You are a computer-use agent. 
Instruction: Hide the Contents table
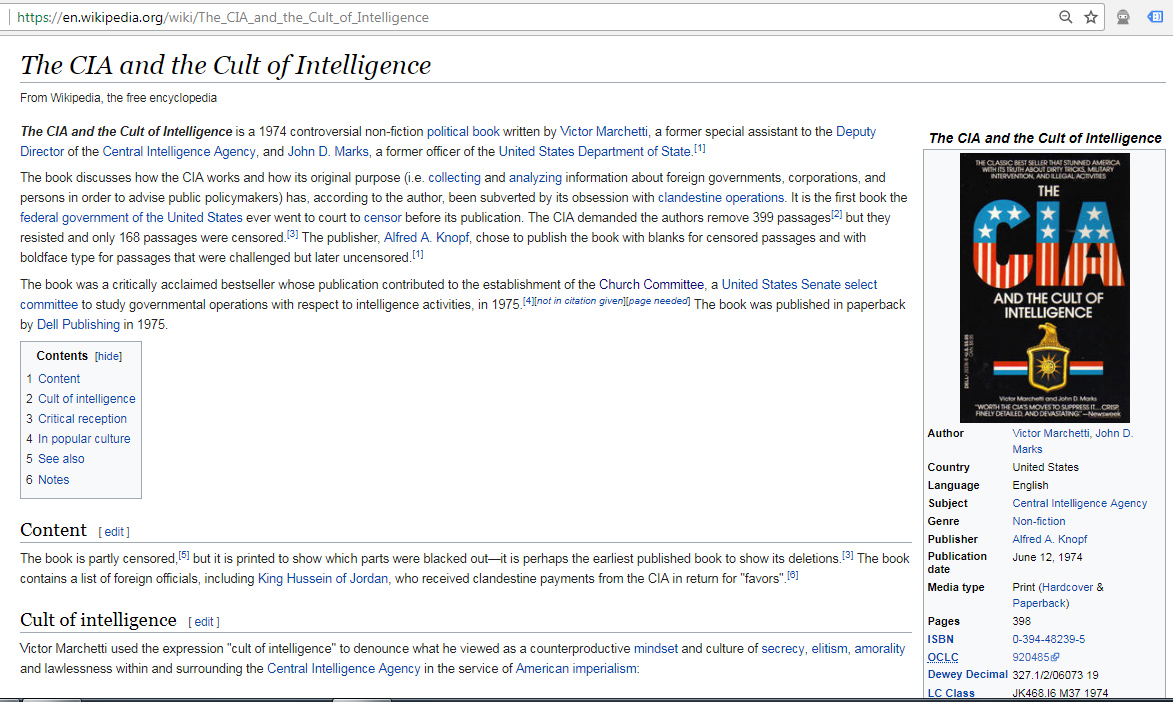point(108,356)
